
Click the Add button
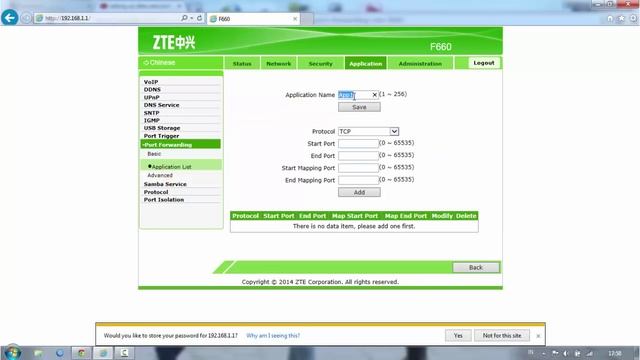[359, 192]
